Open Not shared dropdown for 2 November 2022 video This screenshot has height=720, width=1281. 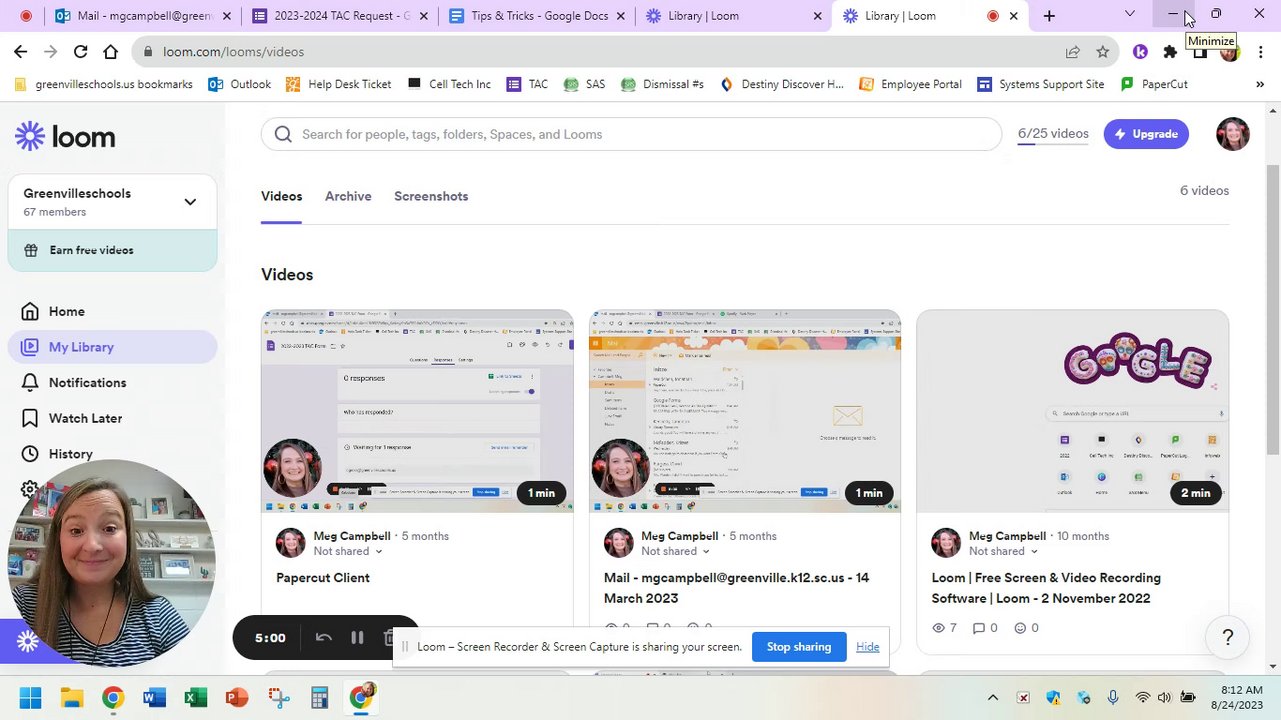point(1003,551)
